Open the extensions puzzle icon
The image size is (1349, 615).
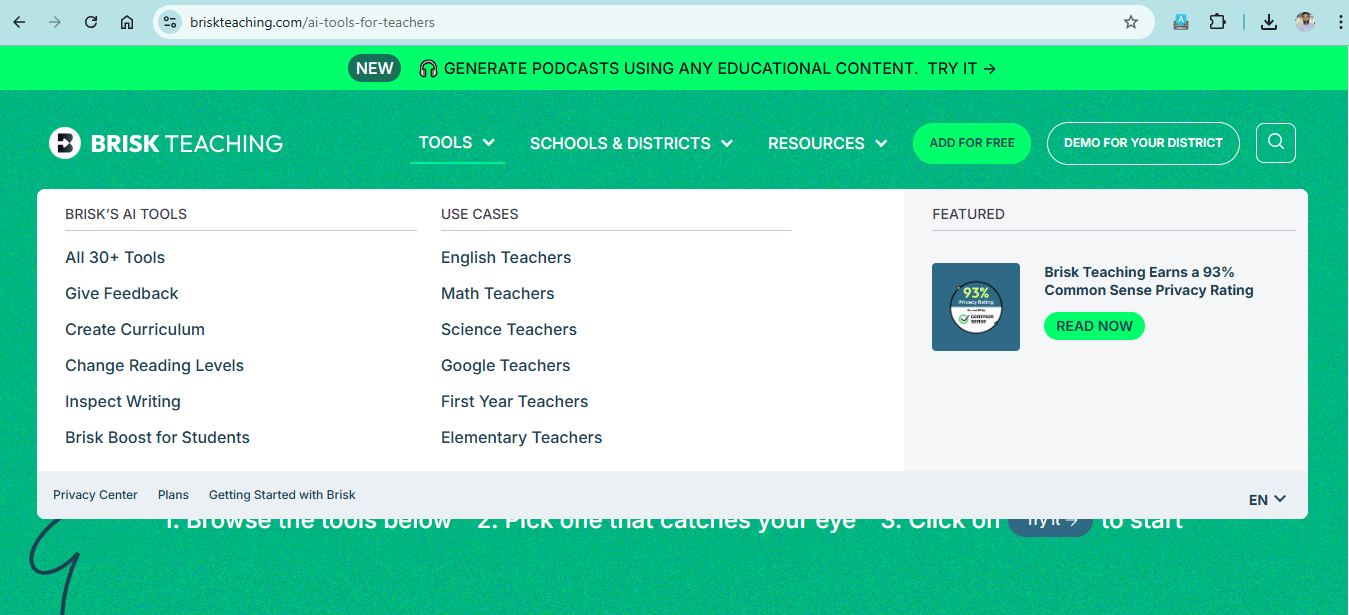point(1217,22)
